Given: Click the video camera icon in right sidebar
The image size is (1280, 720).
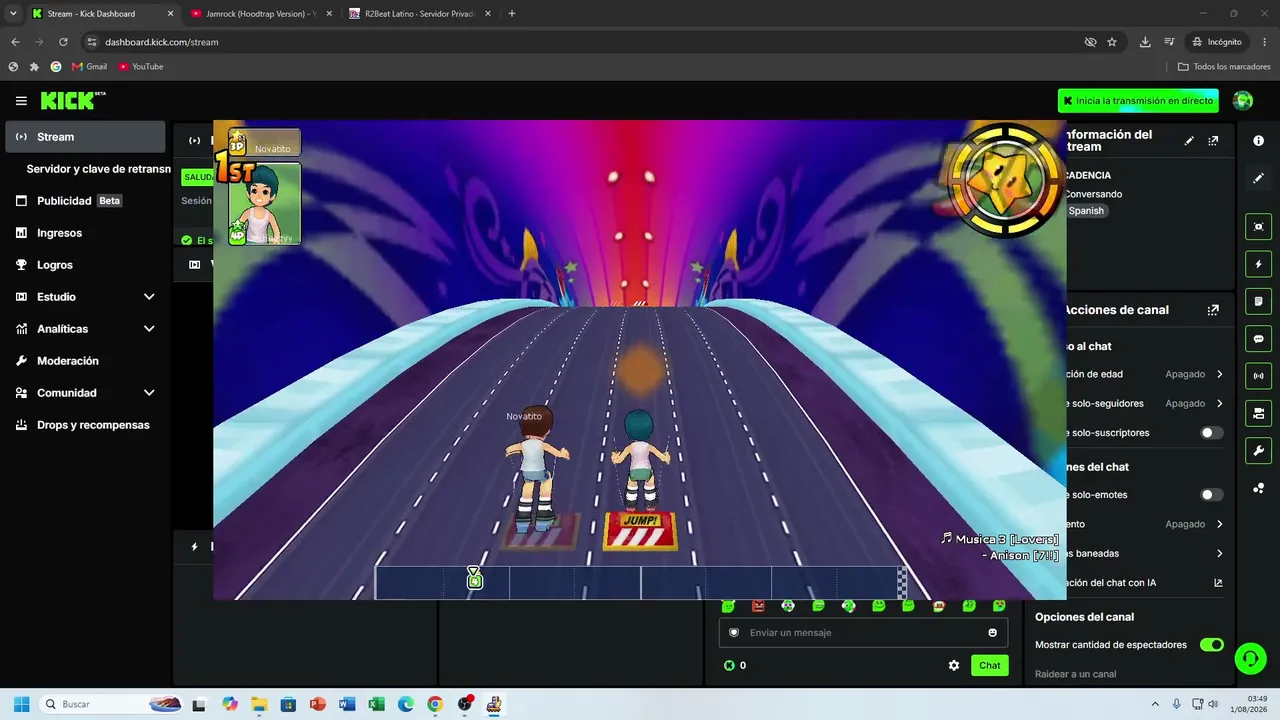Looking at the screenshot, I should pyautogui.click(x=1258, y=413).
